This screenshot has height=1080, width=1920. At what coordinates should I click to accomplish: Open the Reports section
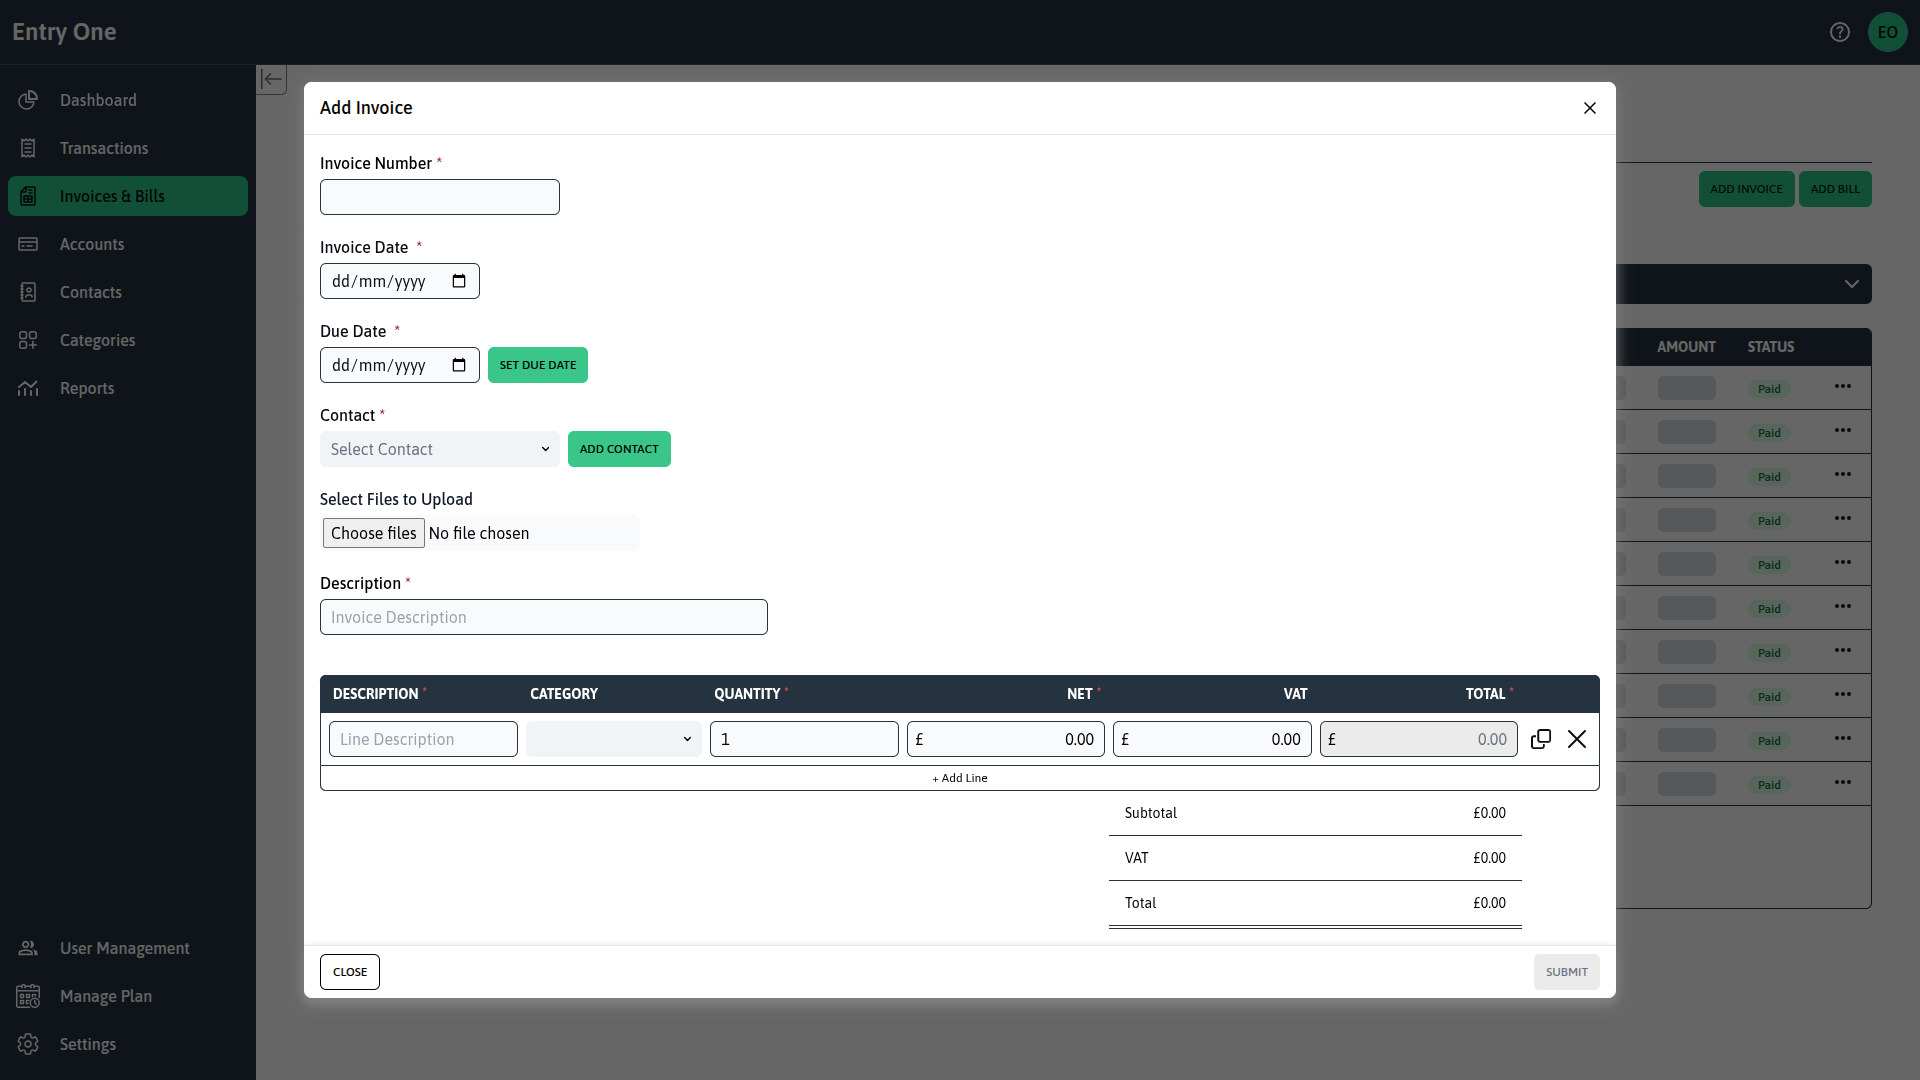point(87,388)
